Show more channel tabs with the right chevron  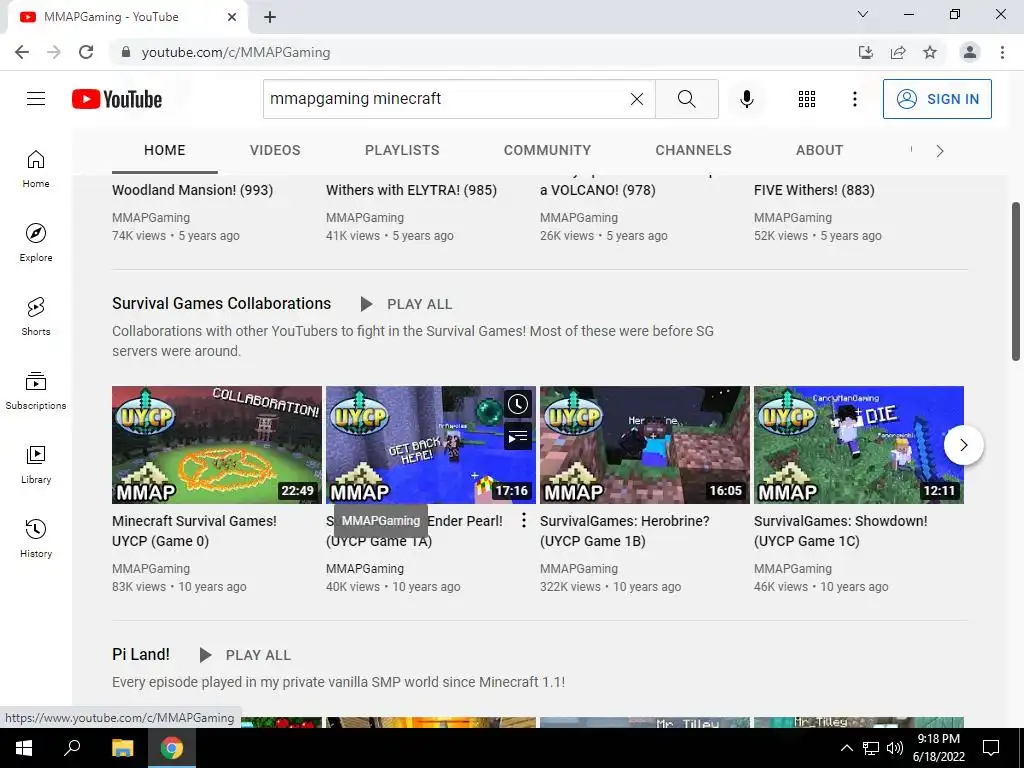pos(940,151)
